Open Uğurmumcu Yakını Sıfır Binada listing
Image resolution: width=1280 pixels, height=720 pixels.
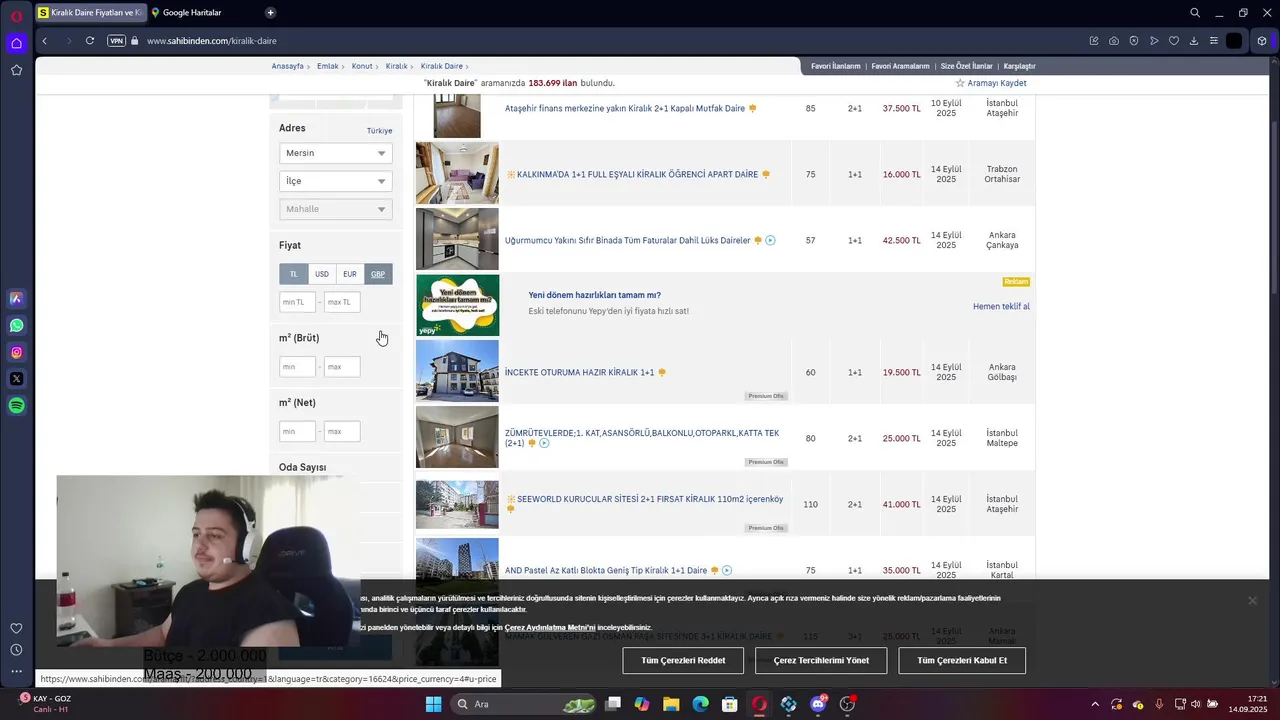[x=627, y=240]
